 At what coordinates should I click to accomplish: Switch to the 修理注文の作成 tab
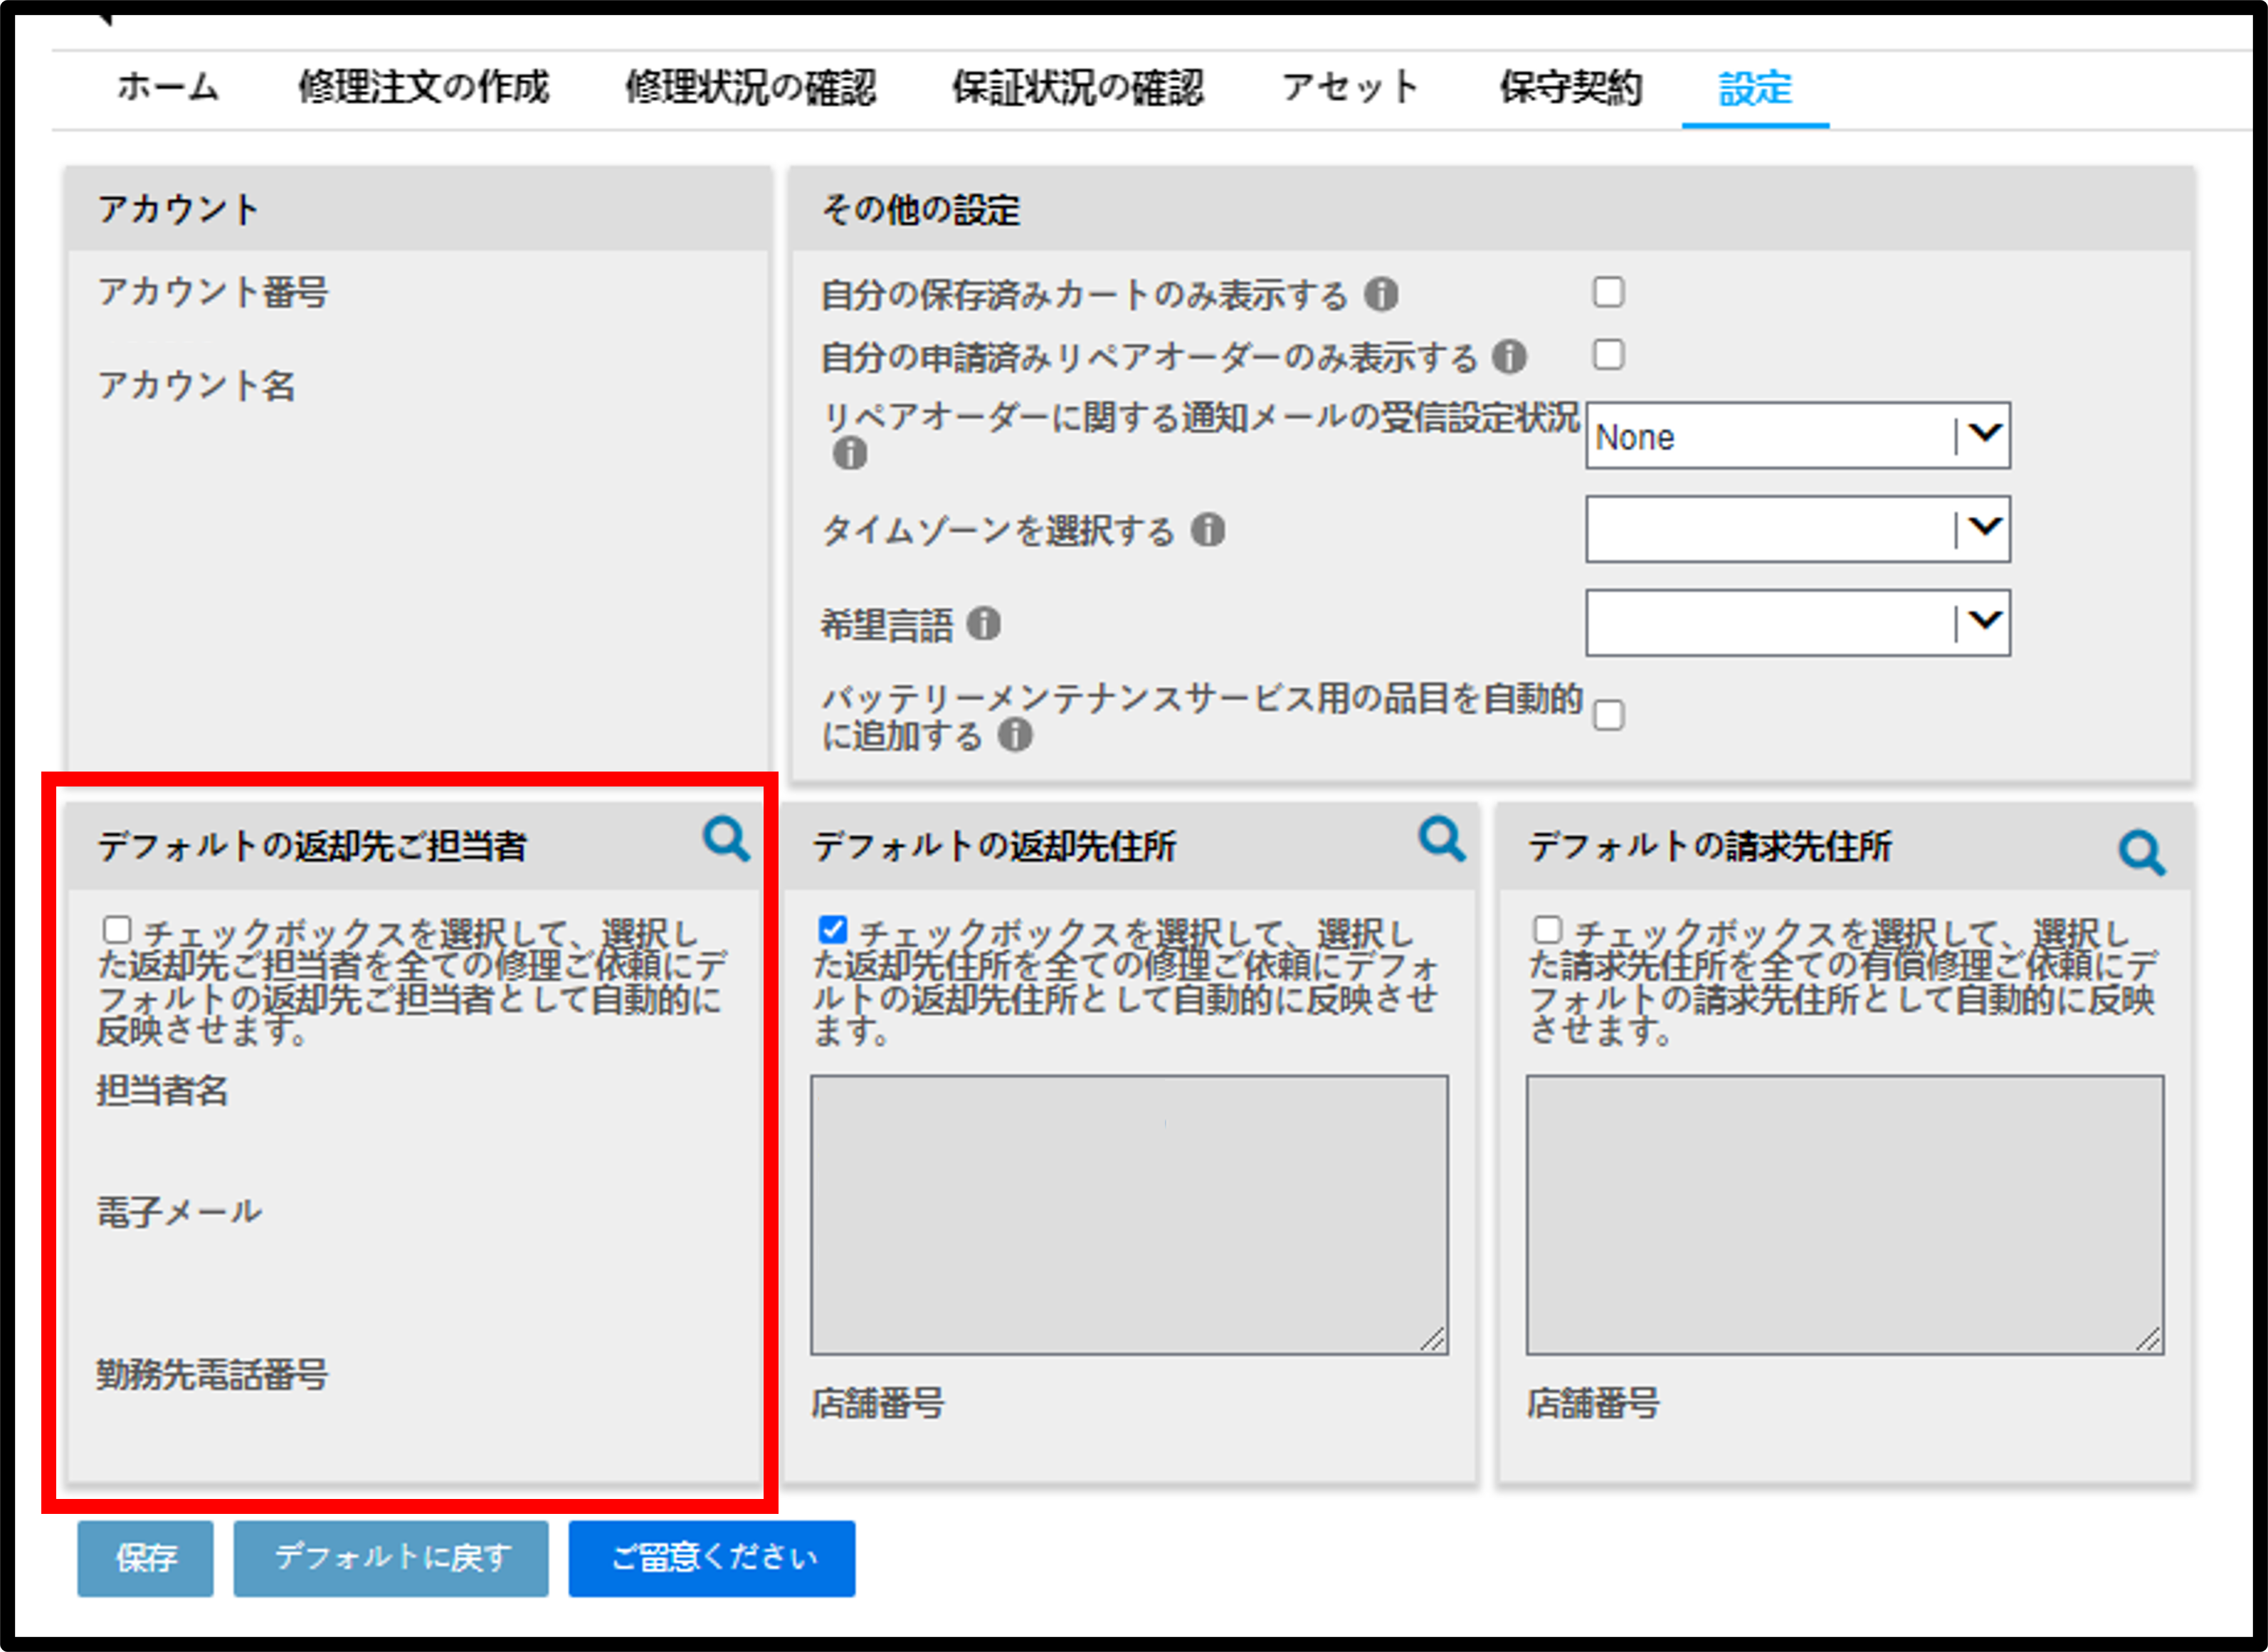coord(424,88)
